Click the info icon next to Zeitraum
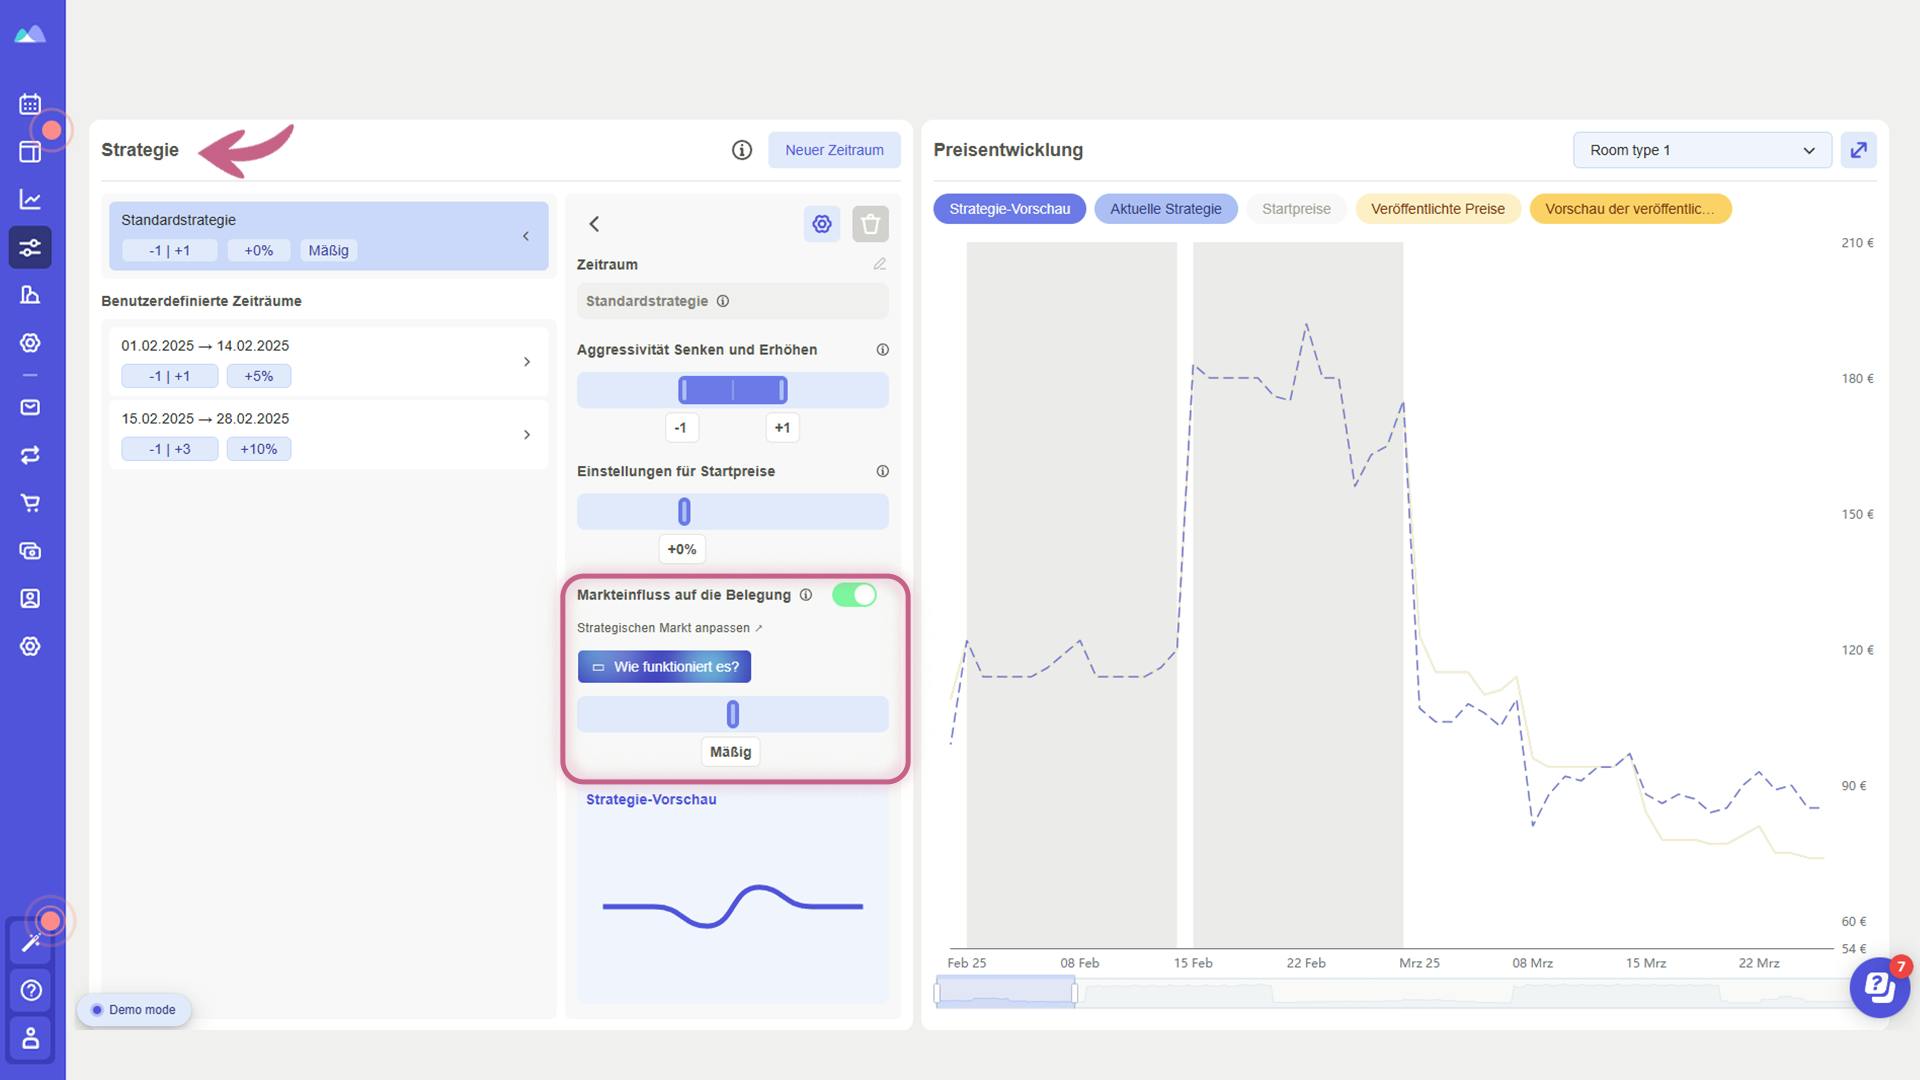 tap(723, 301)
